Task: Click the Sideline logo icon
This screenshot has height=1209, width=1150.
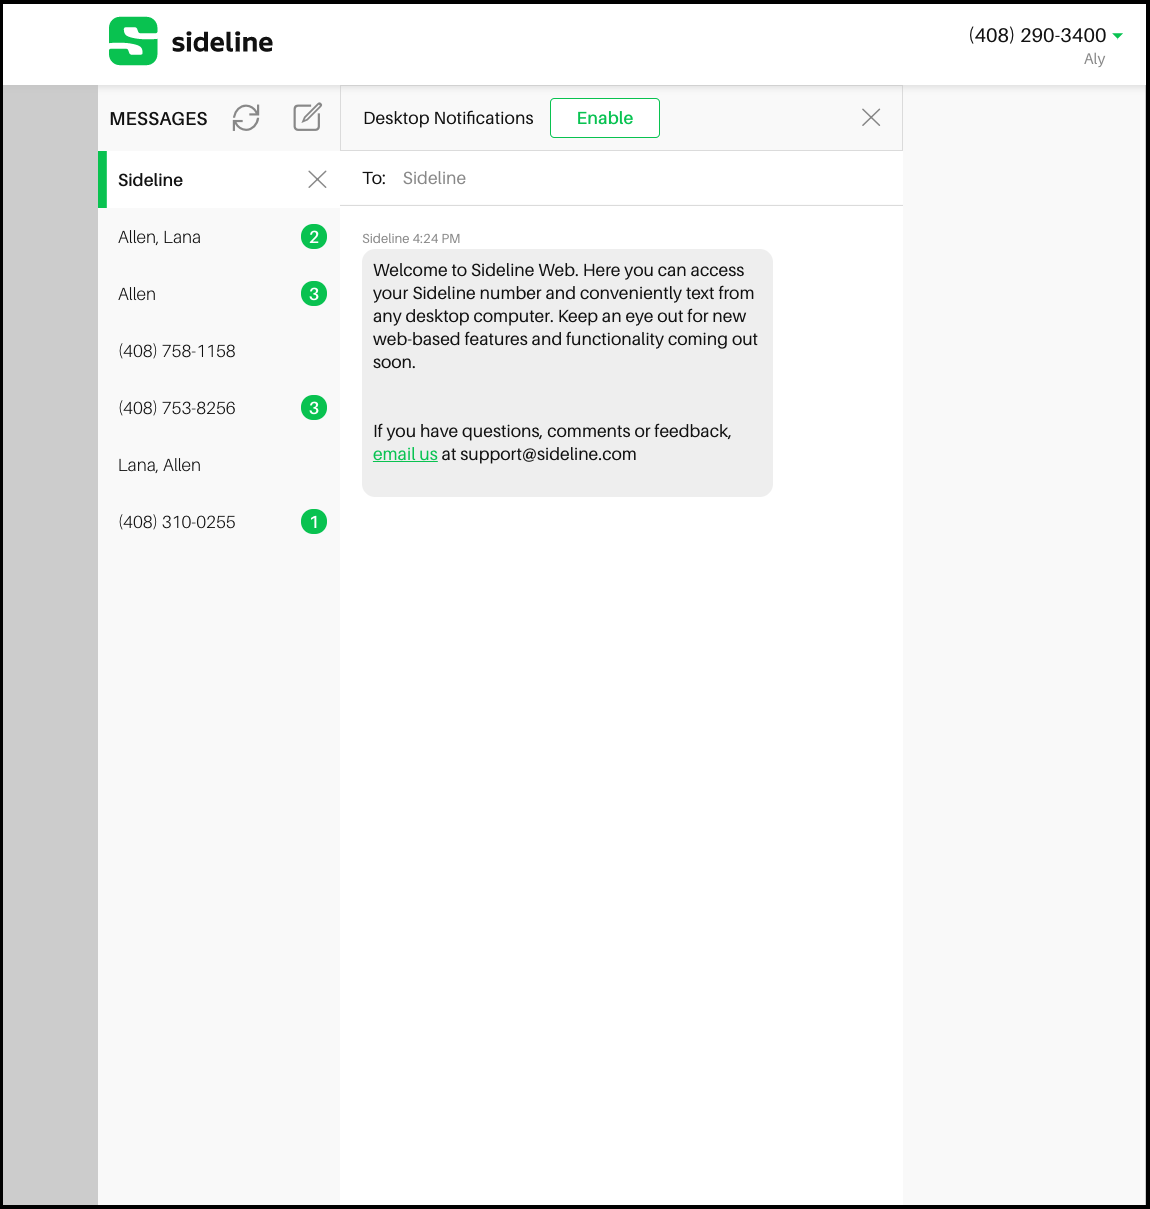Action: (x=133, y=41)
